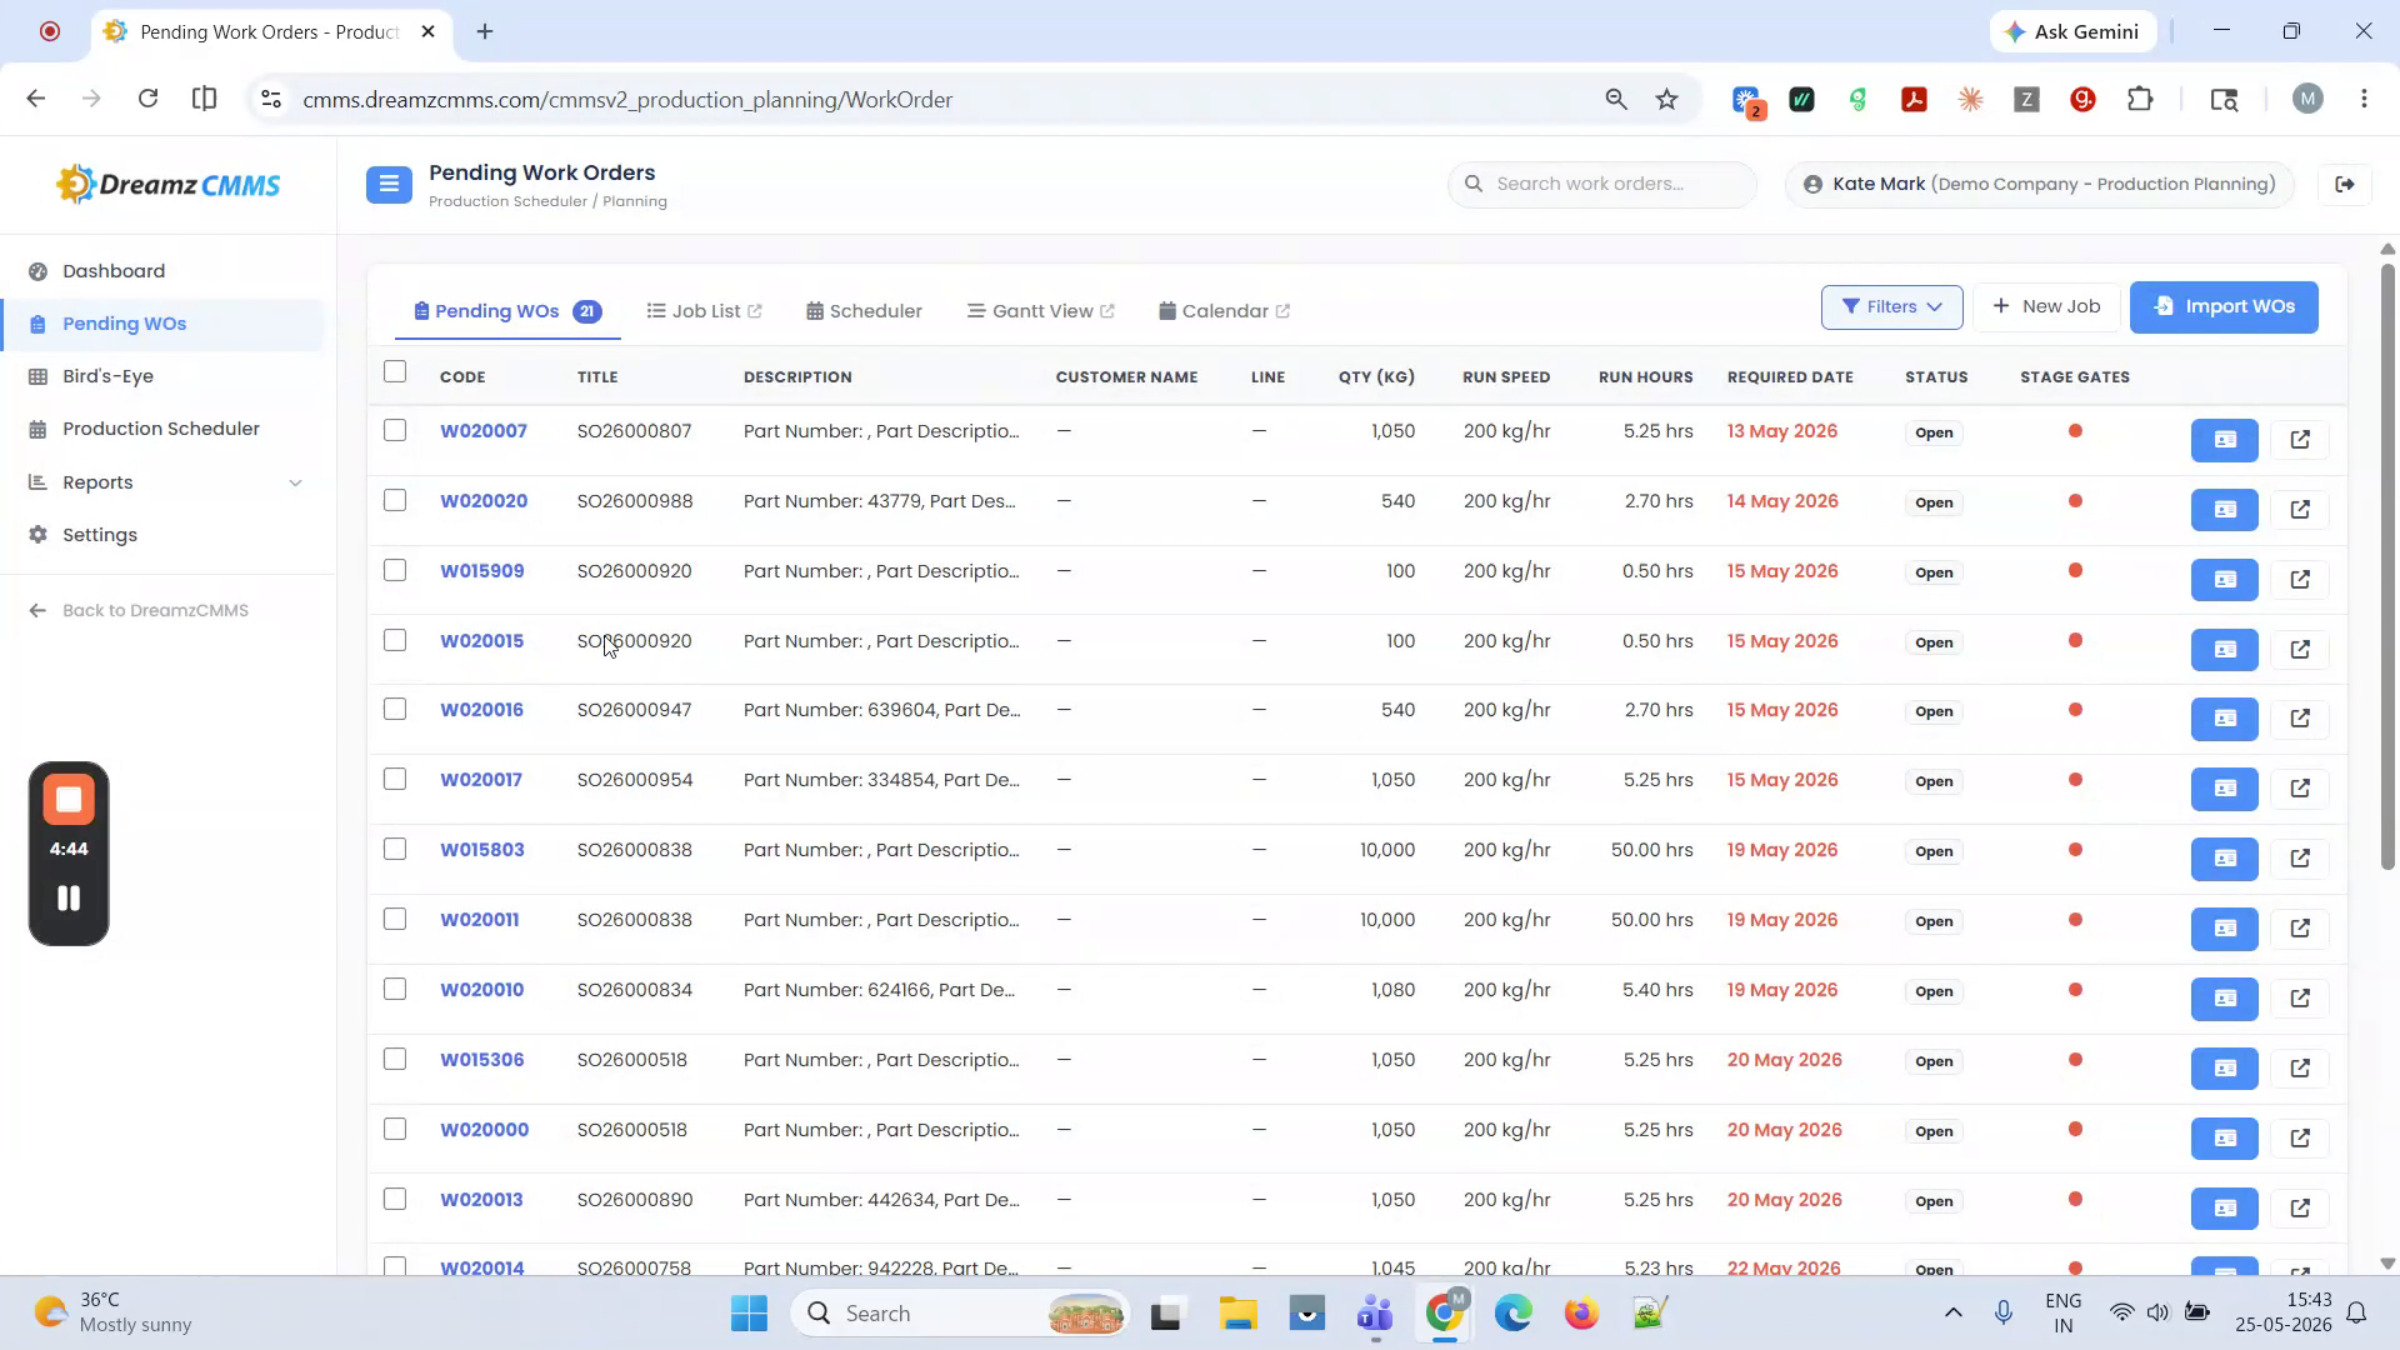Open W020007 in new window icon
Screen dimensions: 2400x1350
[x=2300, y=439]
